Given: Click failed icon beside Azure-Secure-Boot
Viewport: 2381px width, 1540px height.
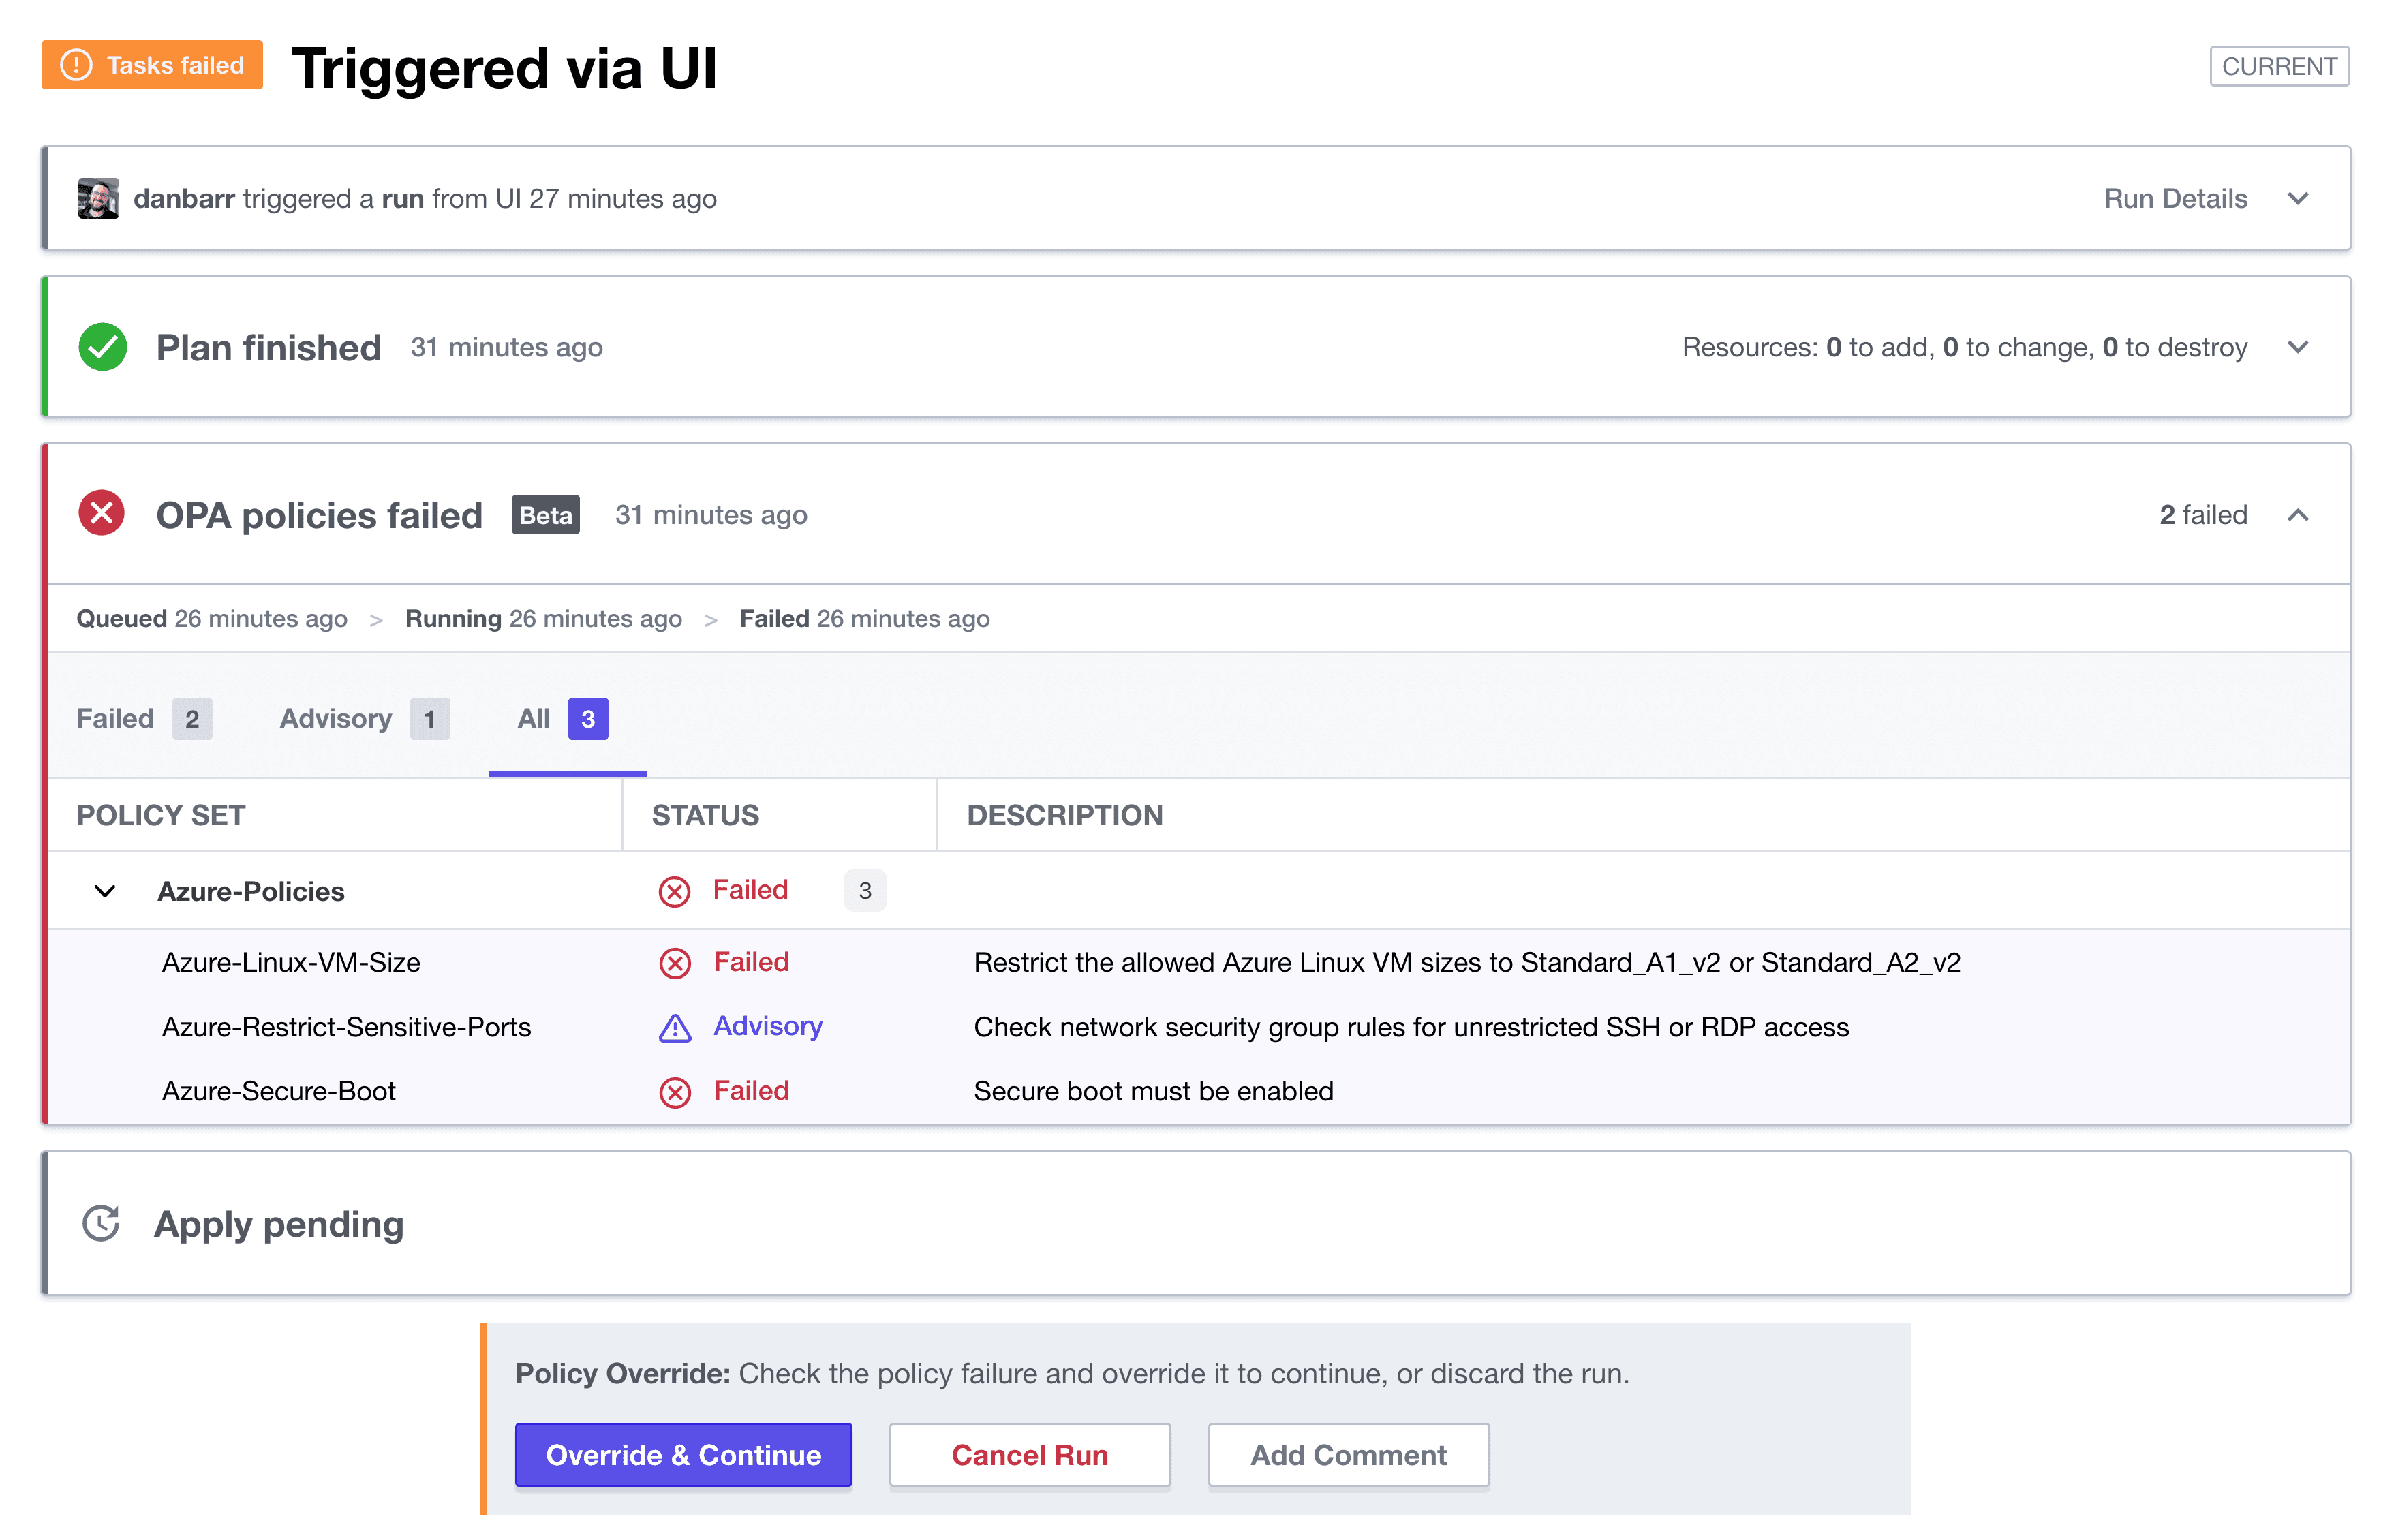Looking at the screenshot, I should point(675,1092).
